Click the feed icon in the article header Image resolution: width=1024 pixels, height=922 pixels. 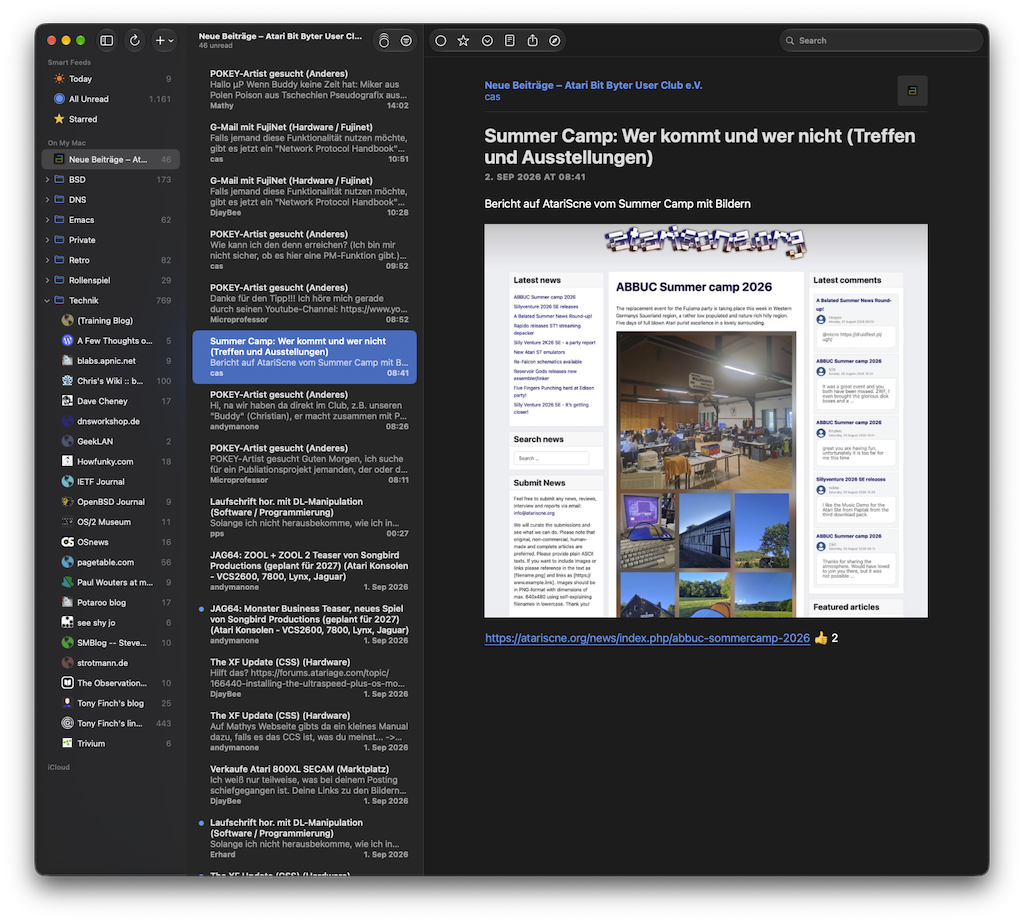912,91
